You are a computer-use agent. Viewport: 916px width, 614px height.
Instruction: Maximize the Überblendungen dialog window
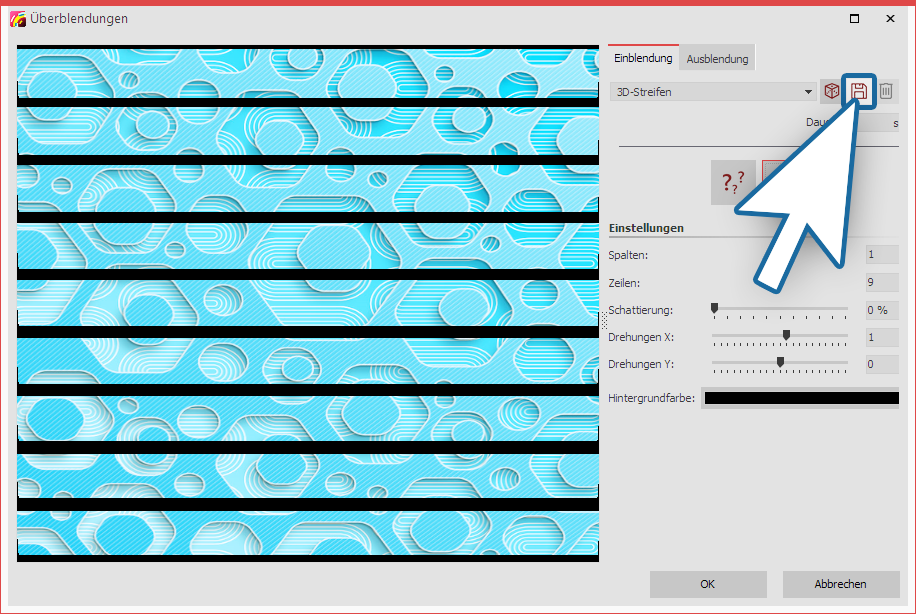[854, 18]
